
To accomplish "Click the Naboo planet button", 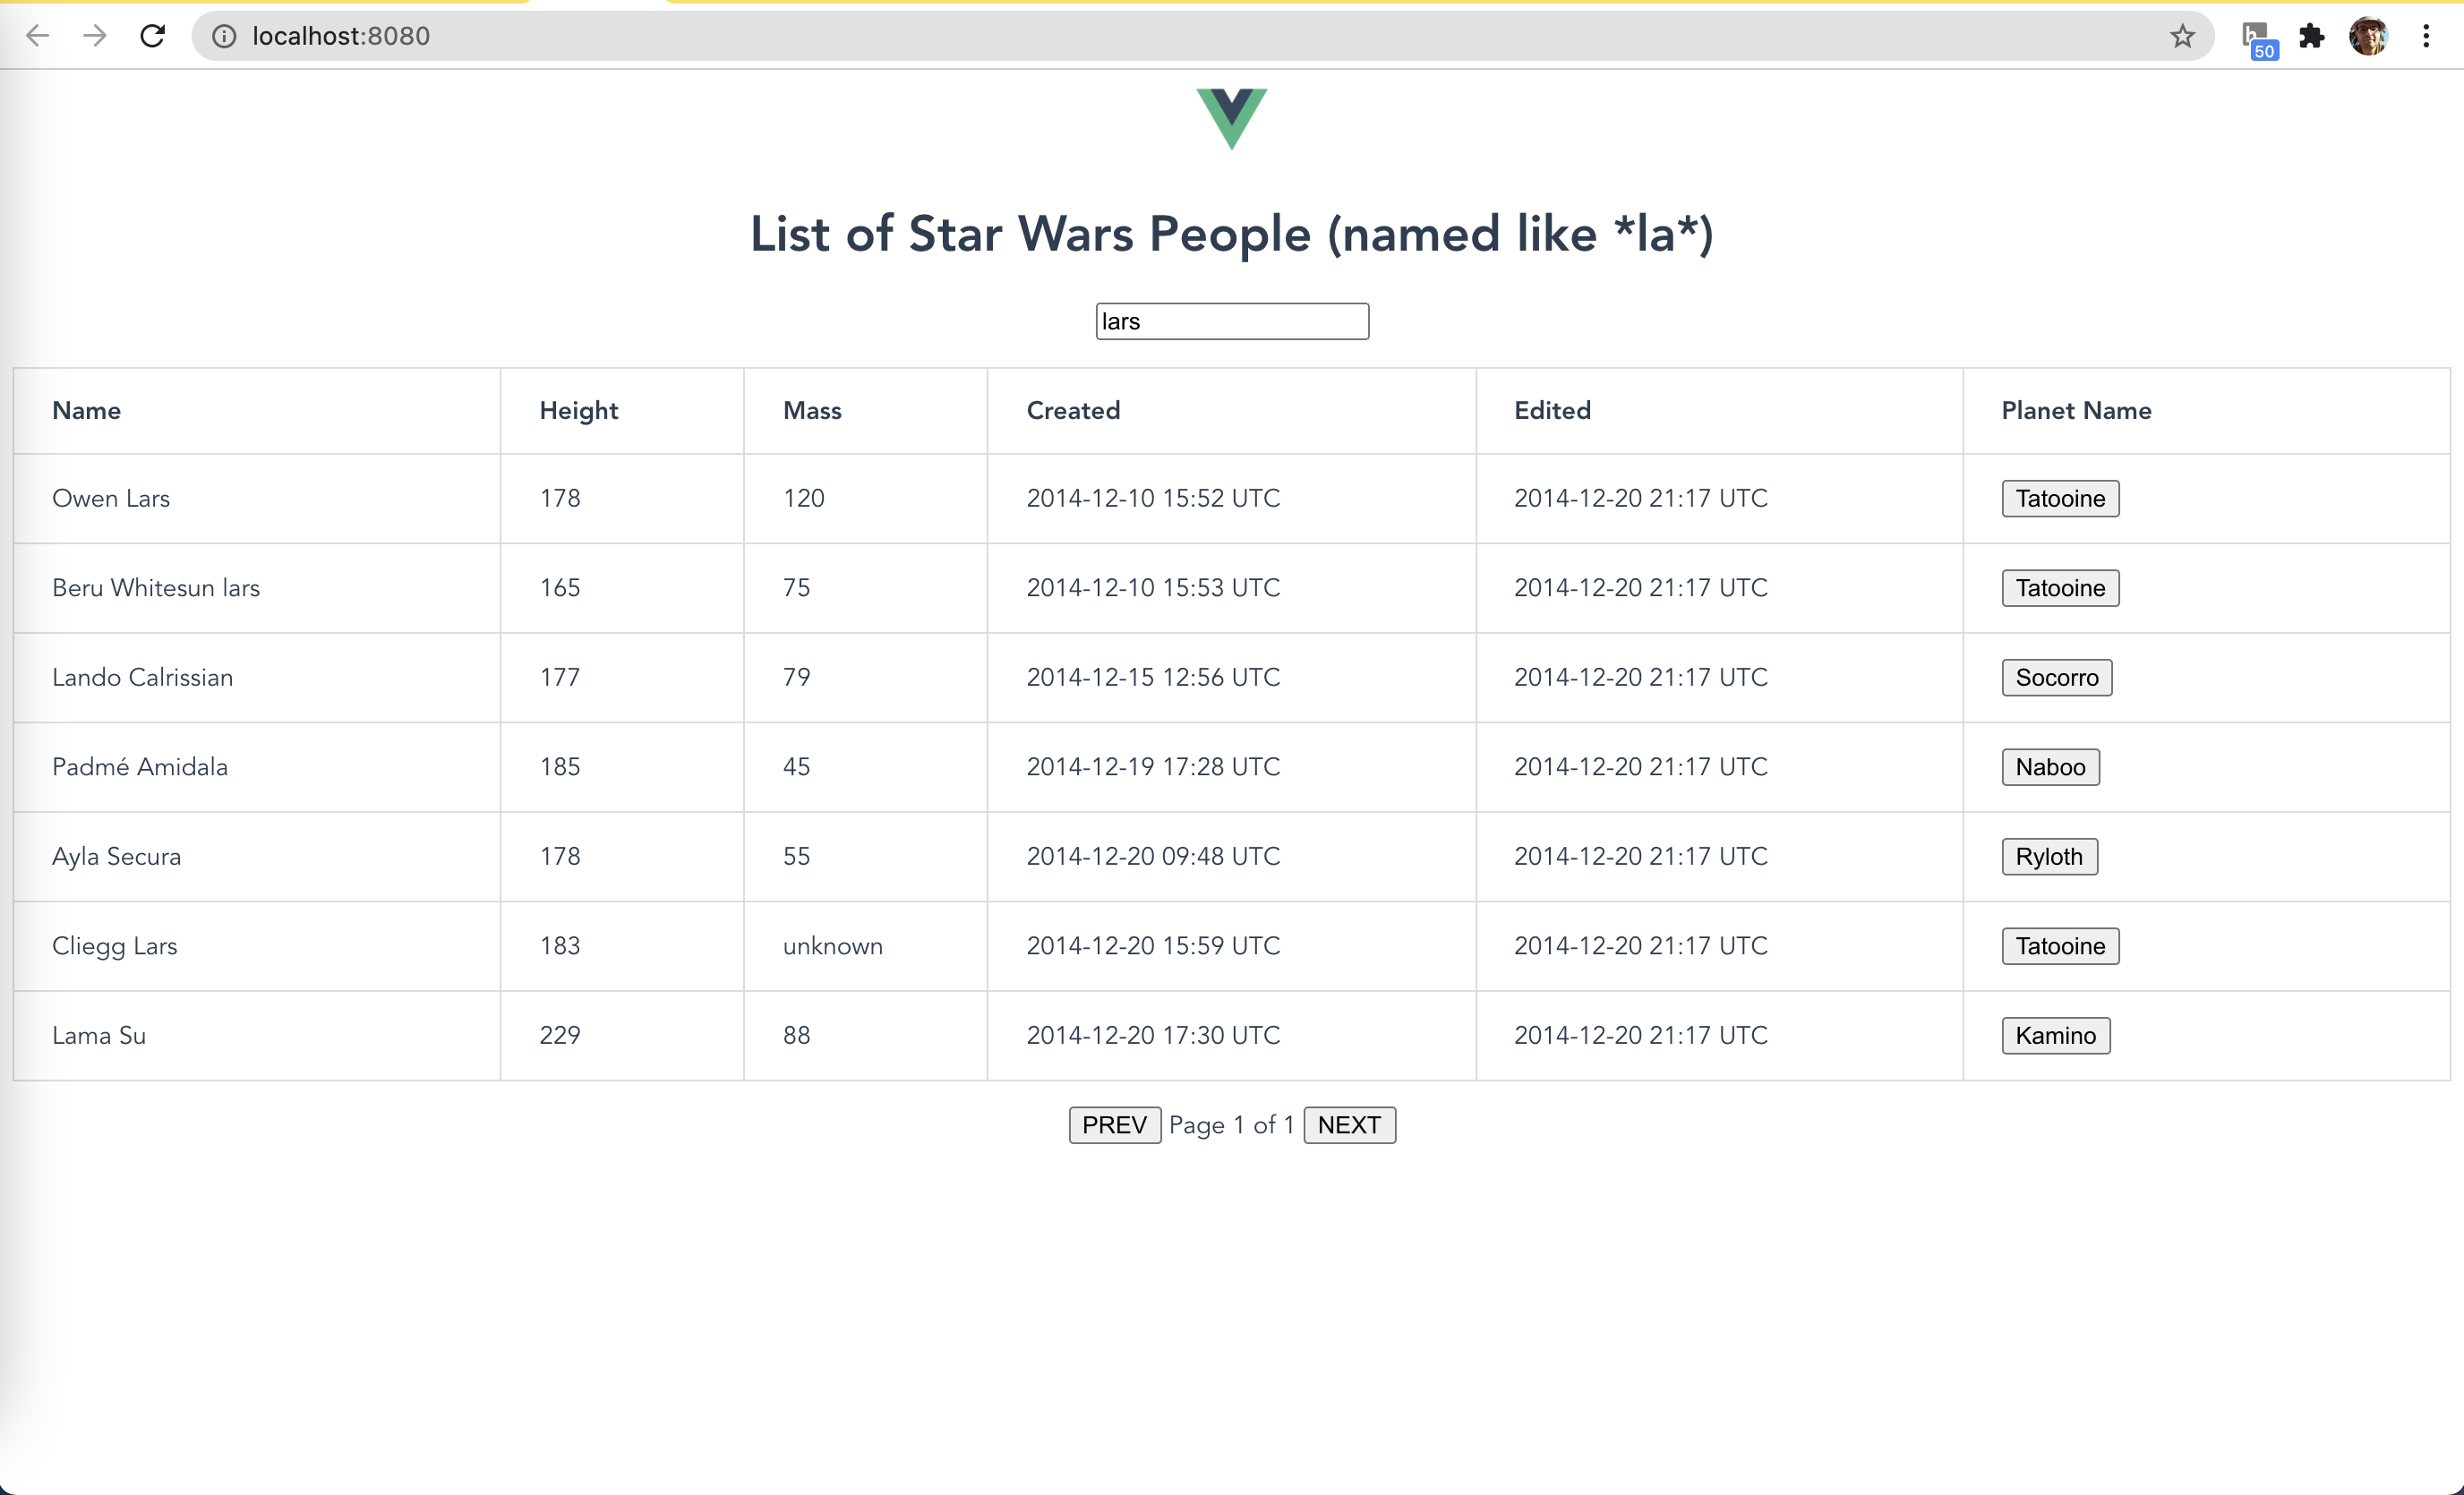I will (2049, 767).
